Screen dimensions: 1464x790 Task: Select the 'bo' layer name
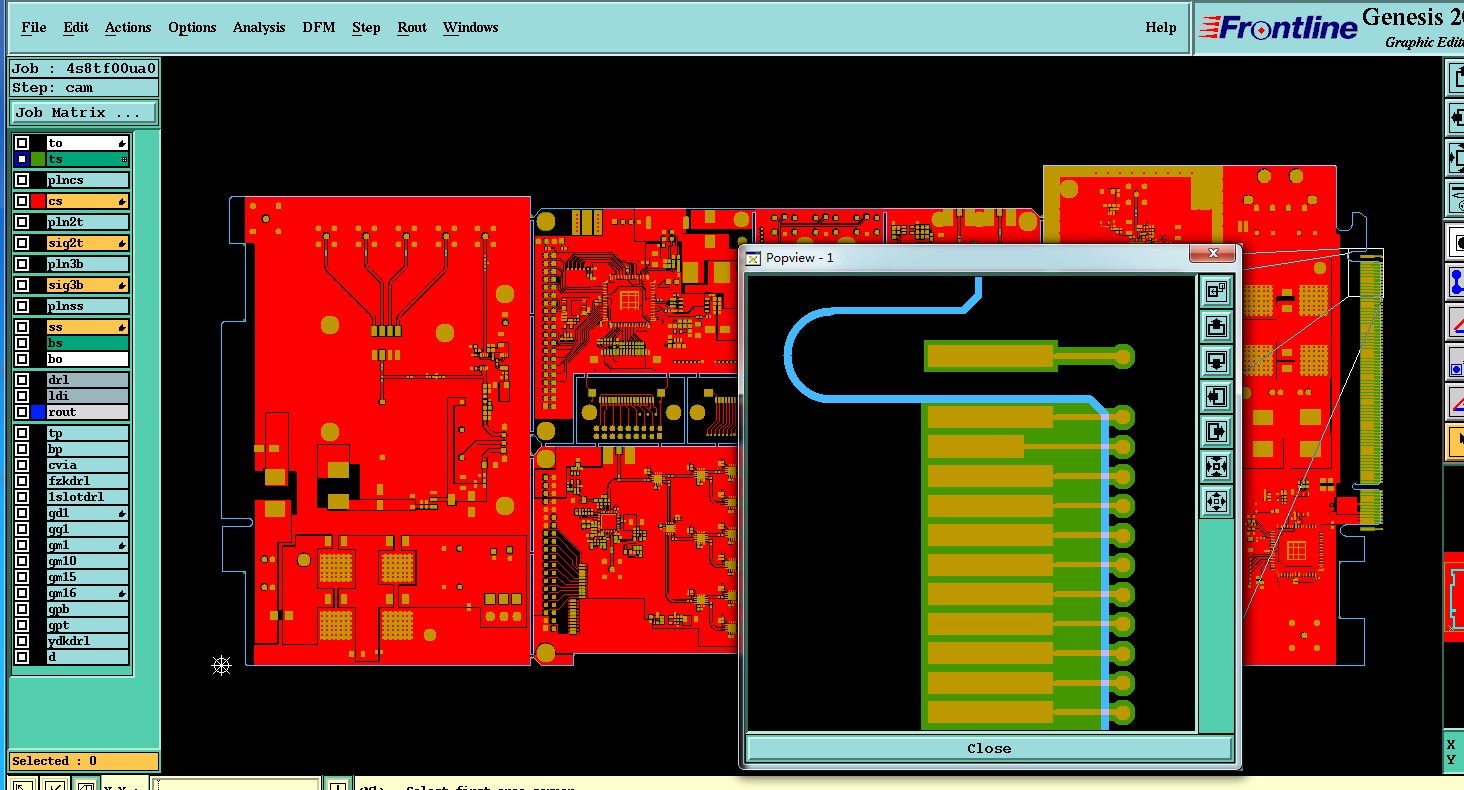click(x=88, y=359)
